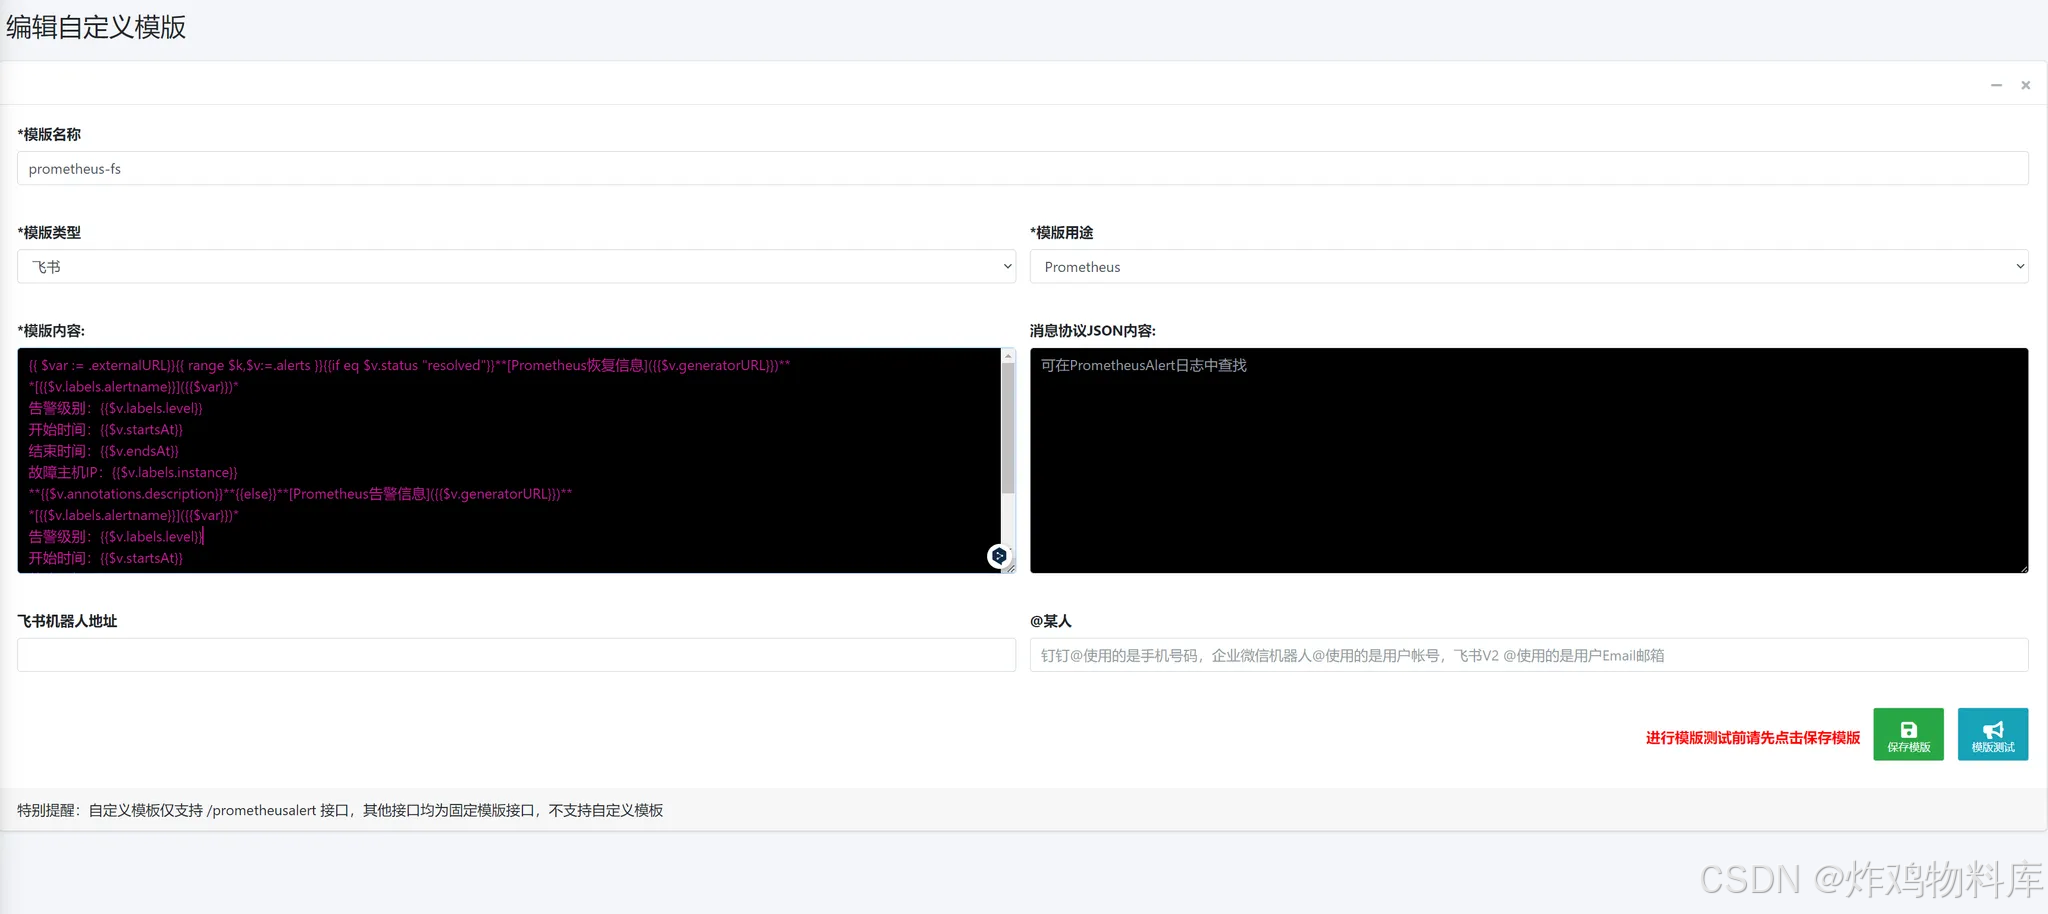Click the @某人 label

(x=1051, y=621)
